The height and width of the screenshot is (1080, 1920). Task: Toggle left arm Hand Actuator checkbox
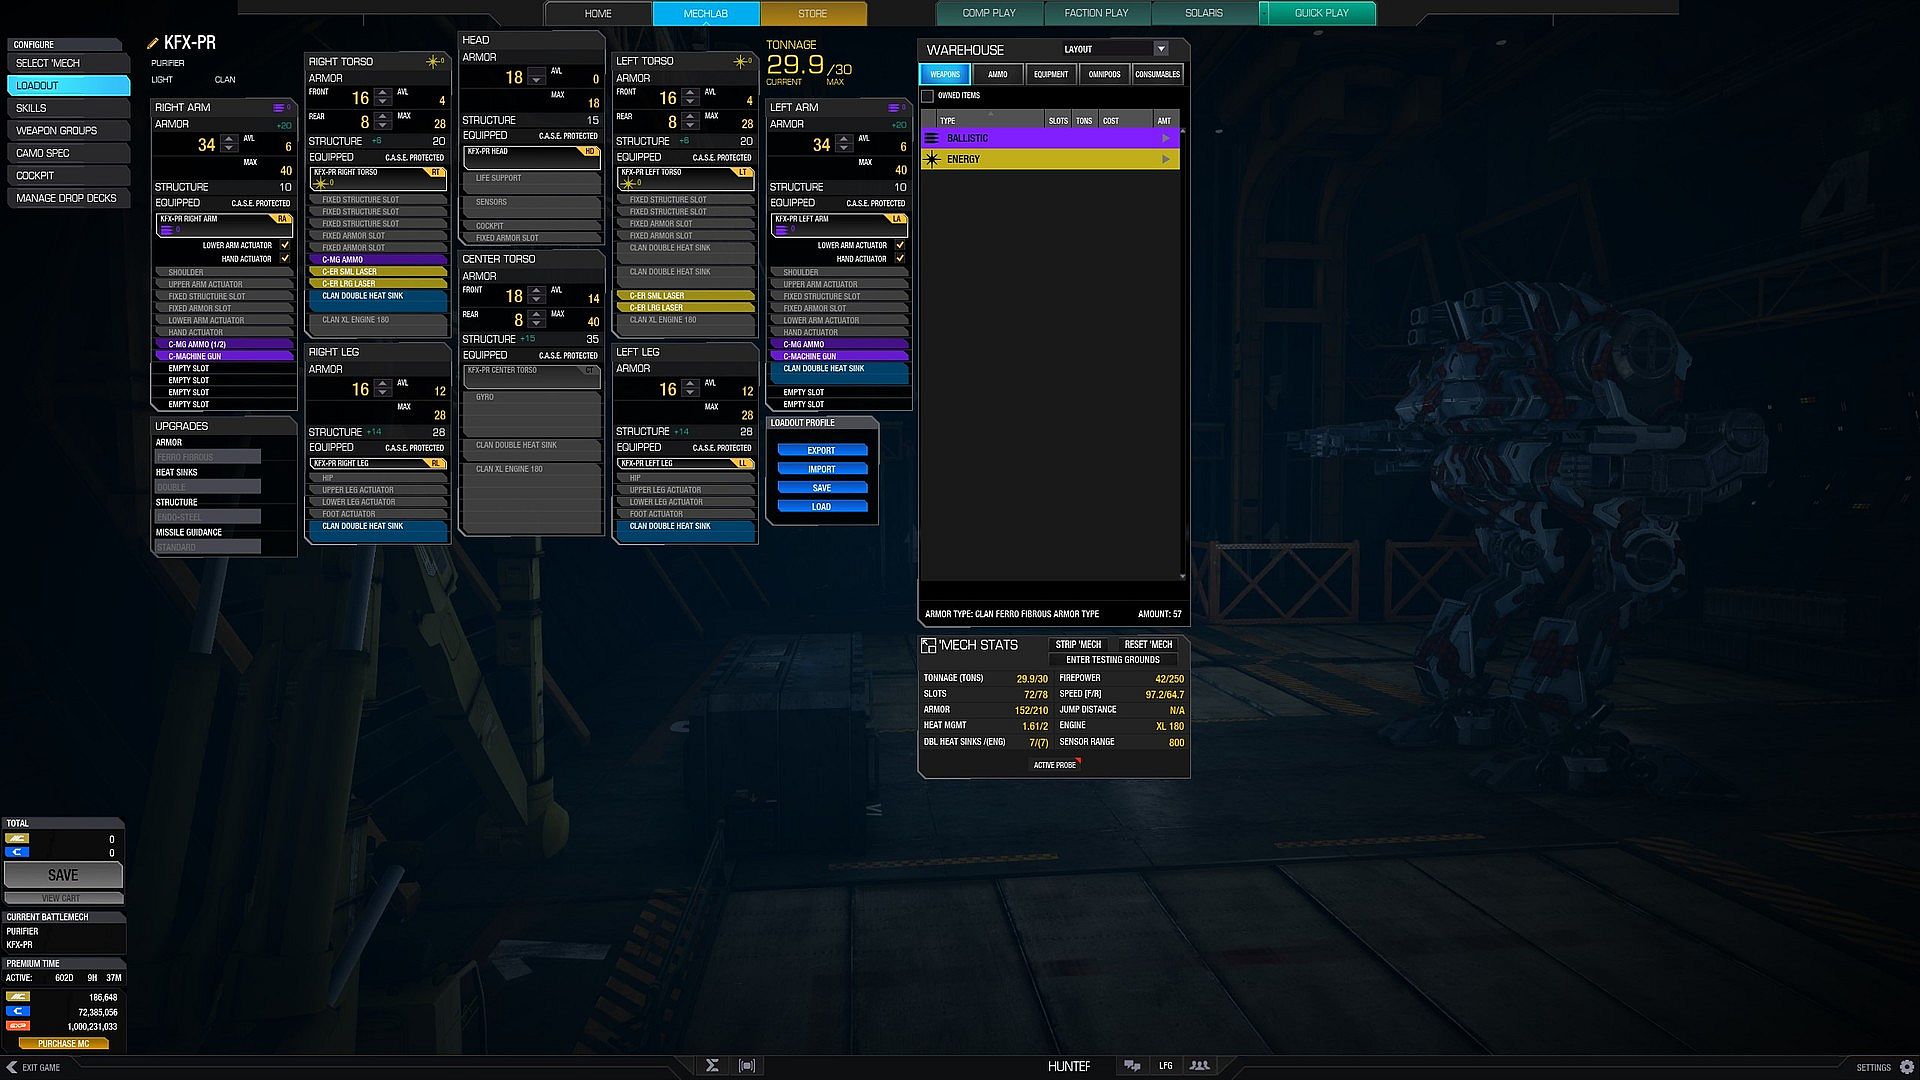click(900, 259)
